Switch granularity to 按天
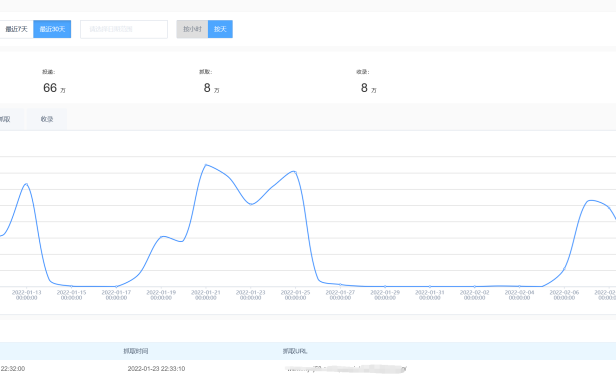Screen dimensions: 616x380 click(x=220, y=29)
